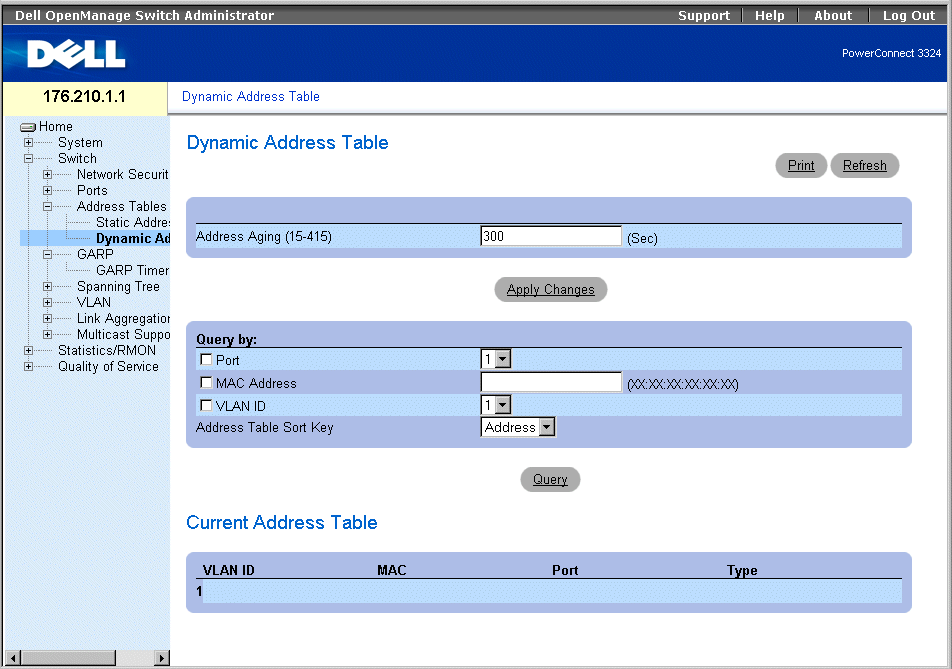Click the Address Aging seconds field

(551, 236)
